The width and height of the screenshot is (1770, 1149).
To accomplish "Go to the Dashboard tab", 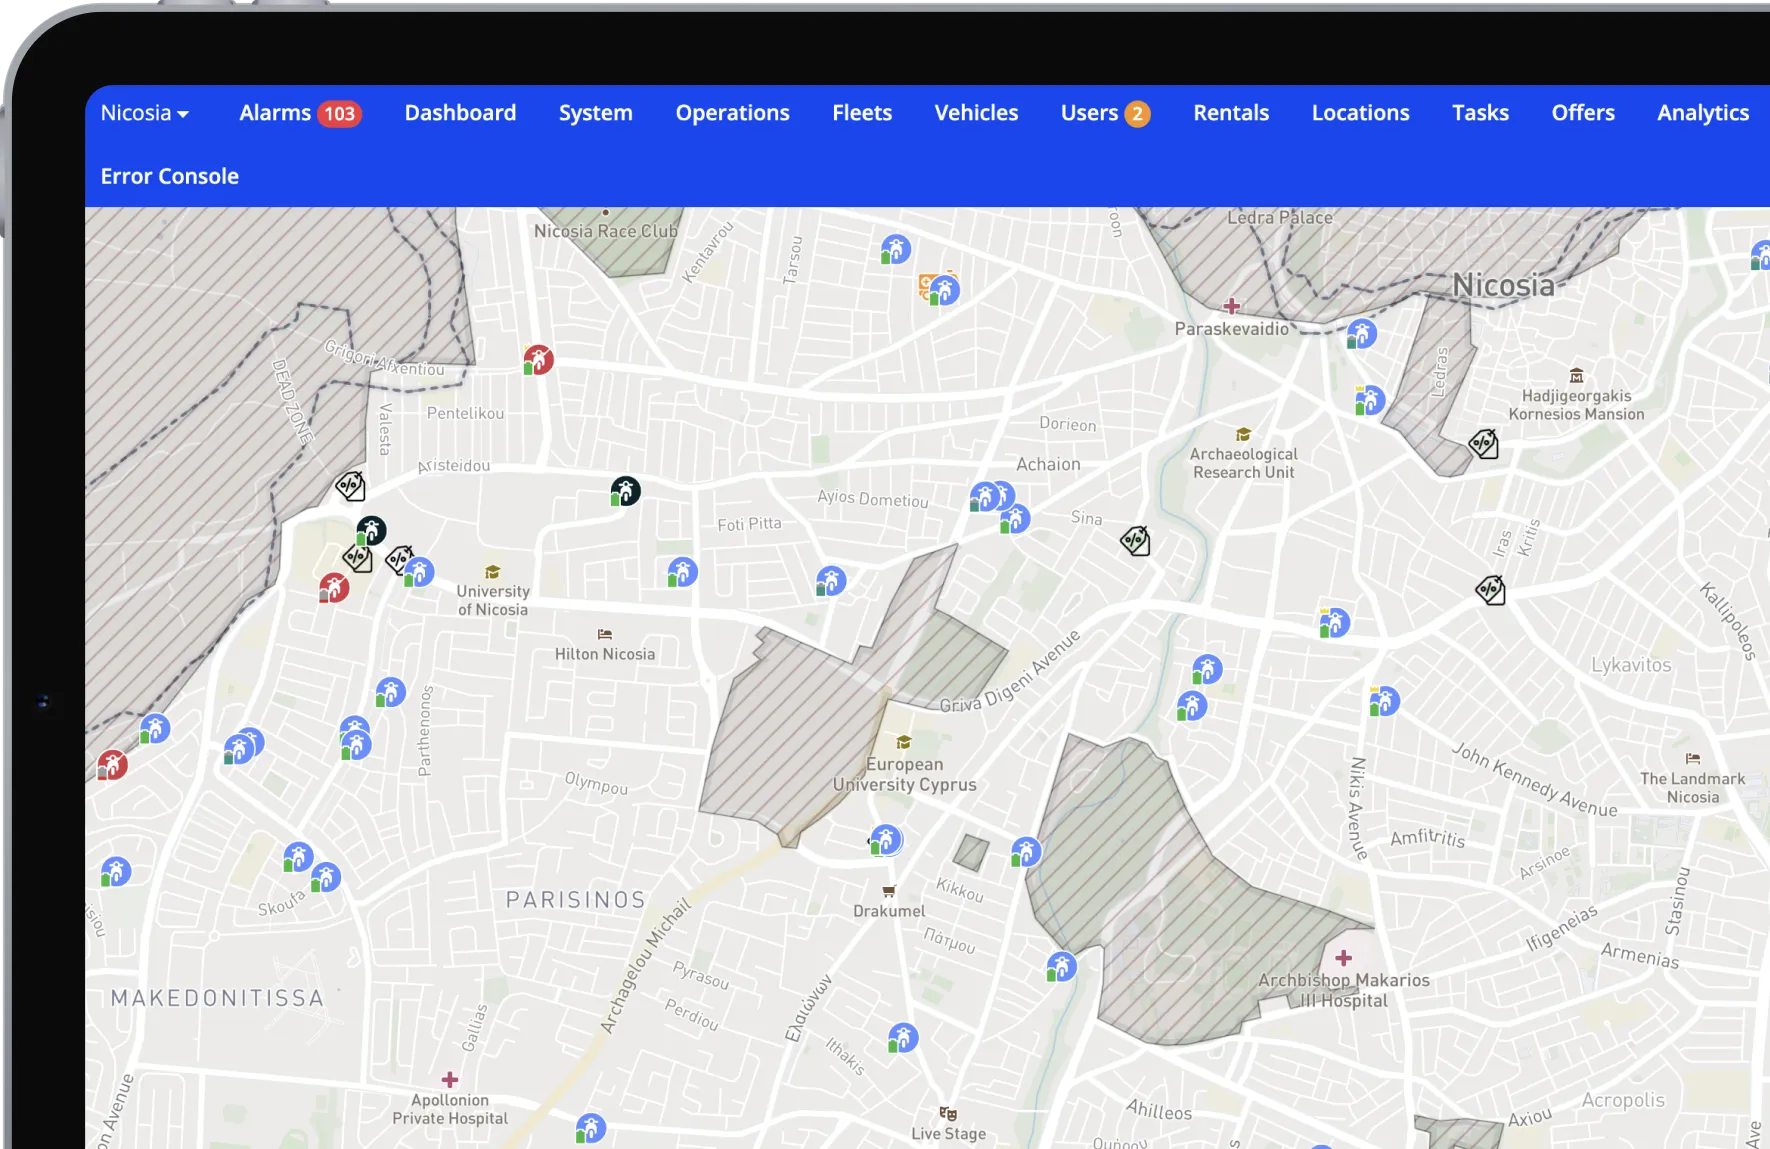I will [460, 113].
